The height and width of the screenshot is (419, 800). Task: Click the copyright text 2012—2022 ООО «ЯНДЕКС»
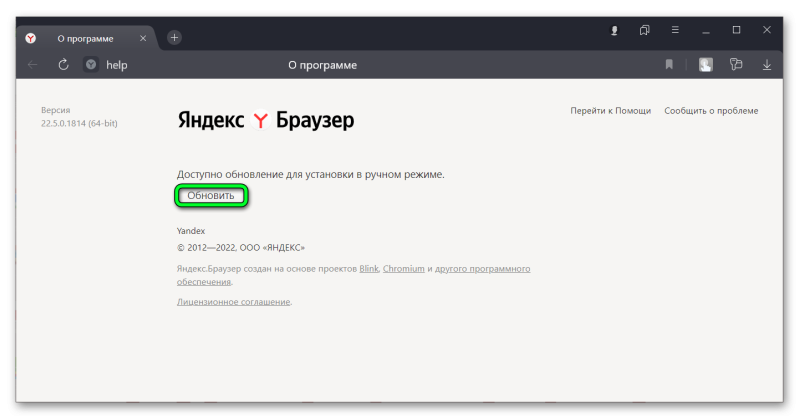coord(241,248)
